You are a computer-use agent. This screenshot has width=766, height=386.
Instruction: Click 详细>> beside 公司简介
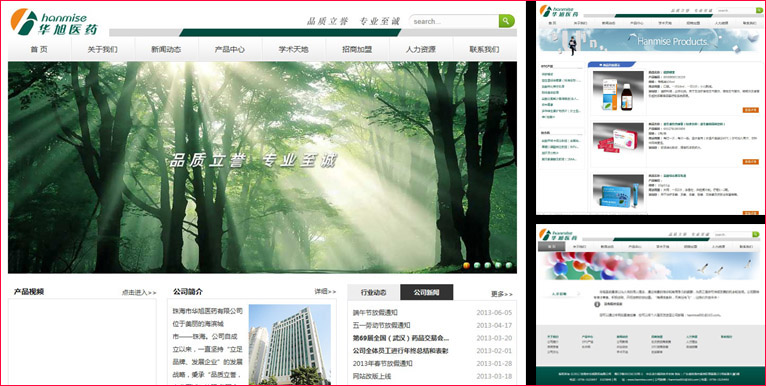pos(325,292)
